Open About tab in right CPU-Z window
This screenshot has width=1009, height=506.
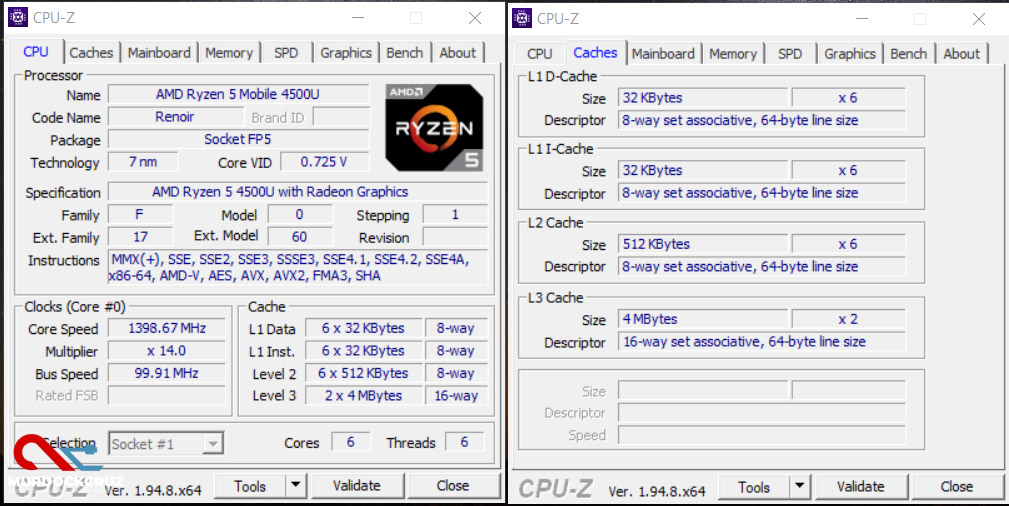point(961,53)
